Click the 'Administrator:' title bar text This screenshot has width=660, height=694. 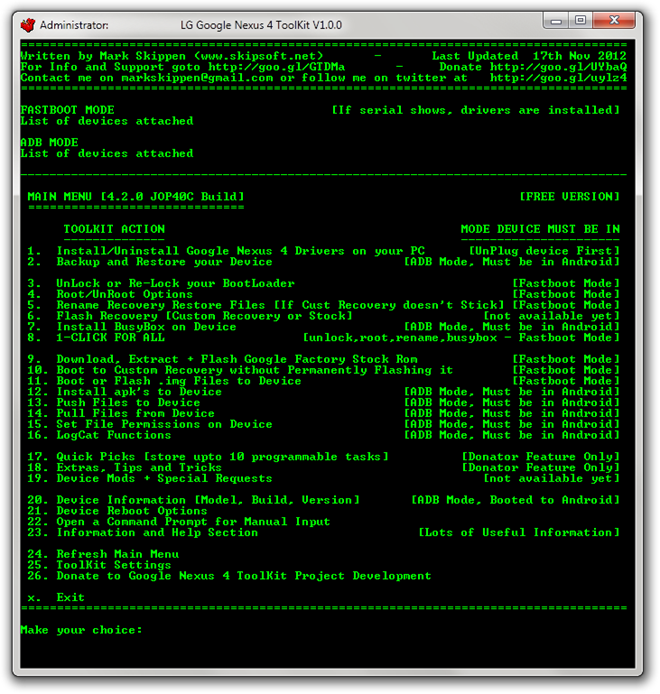(74, 25)
